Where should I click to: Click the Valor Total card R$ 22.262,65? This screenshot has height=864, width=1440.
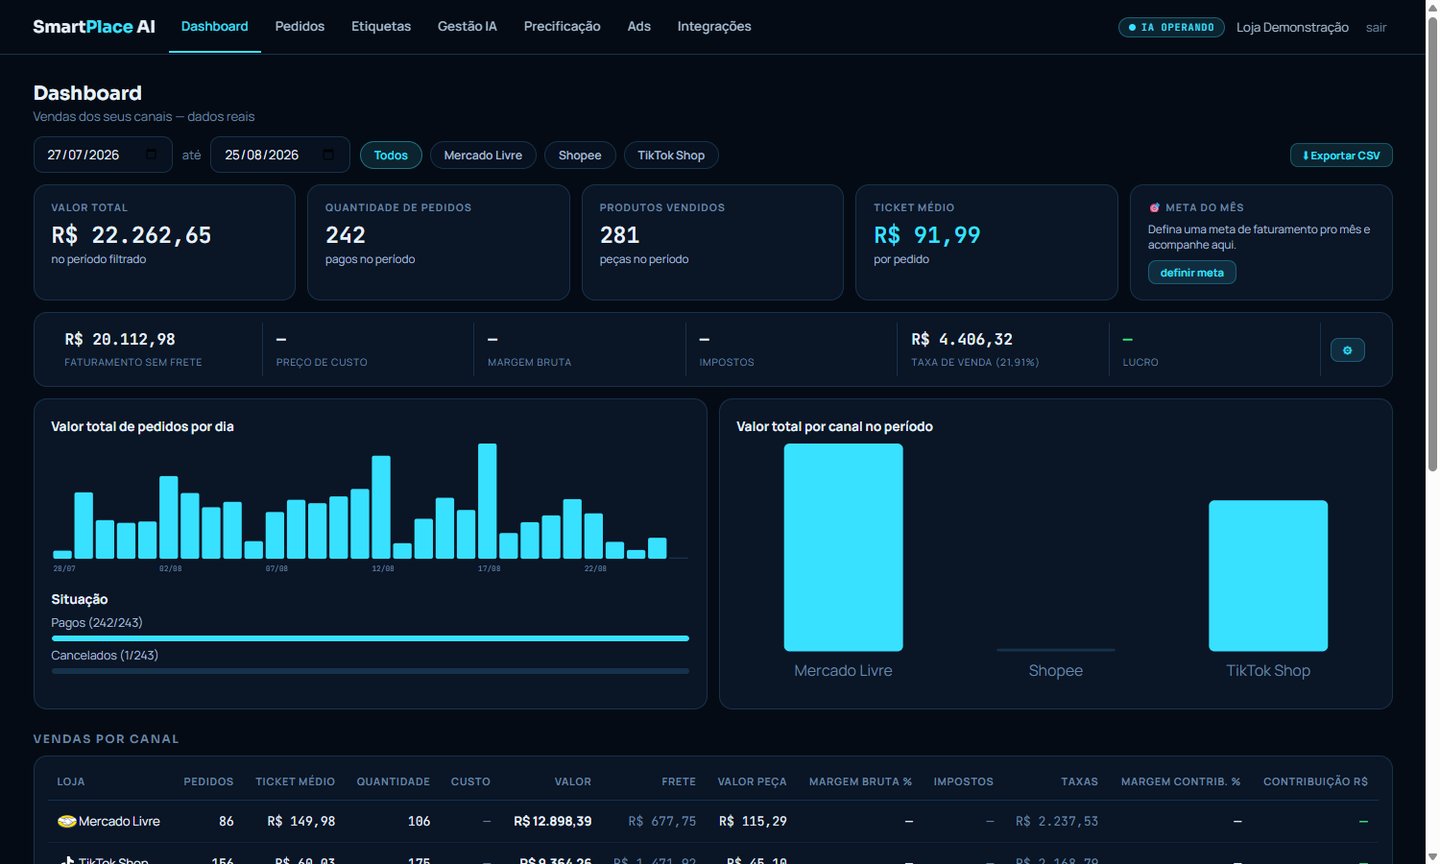pyautogui.click(x=164, y=242)
